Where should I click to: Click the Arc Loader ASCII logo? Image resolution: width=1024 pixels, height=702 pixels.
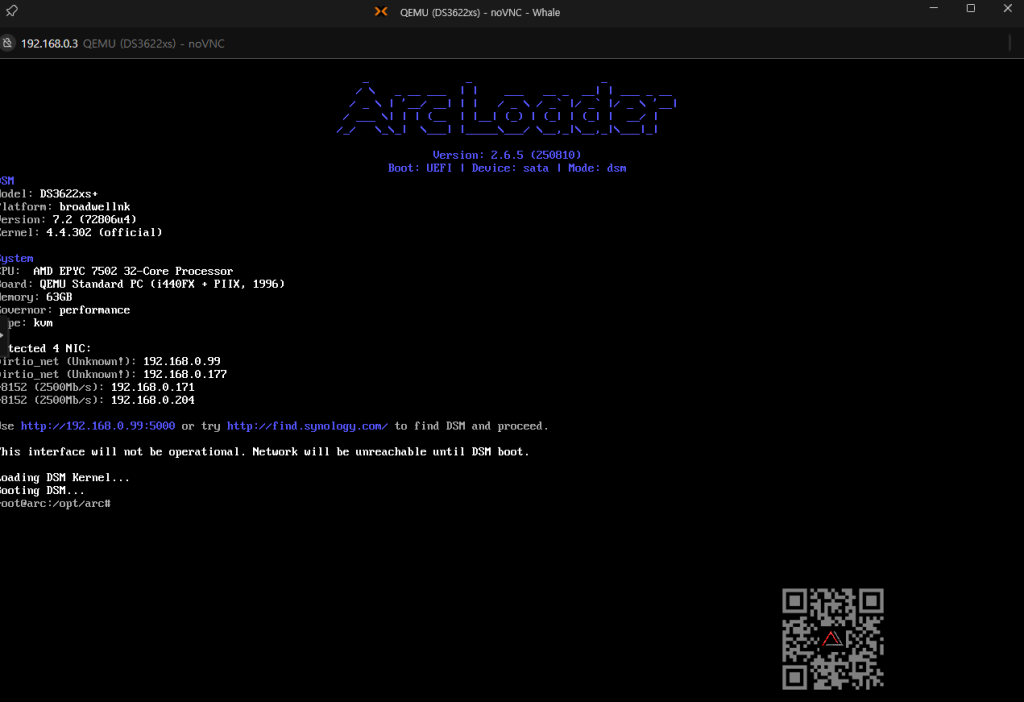509,108
